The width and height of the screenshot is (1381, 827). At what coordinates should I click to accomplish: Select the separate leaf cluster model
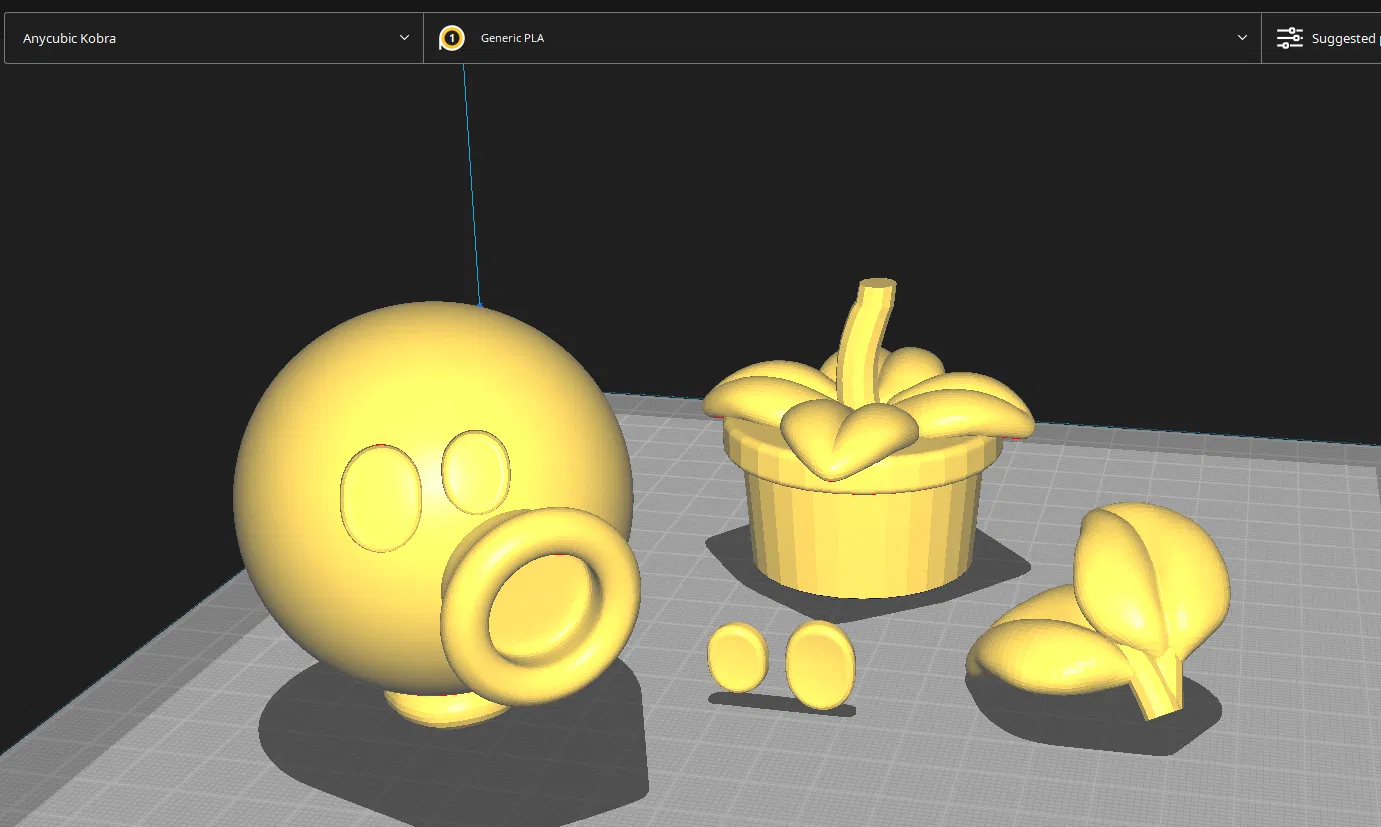click(1100, 612)
